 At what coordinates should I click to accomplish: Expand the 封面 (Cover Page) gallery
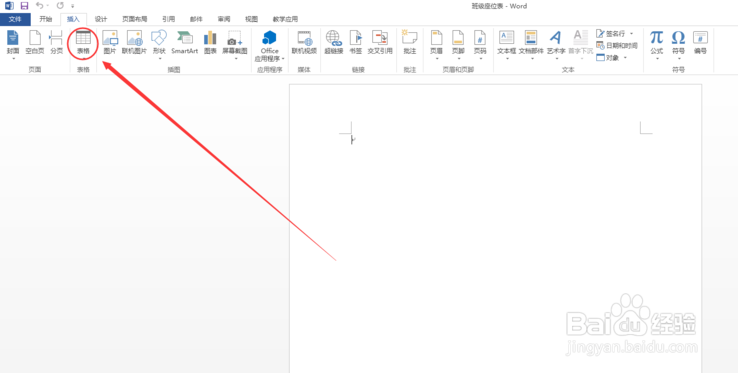click(13, 45)
